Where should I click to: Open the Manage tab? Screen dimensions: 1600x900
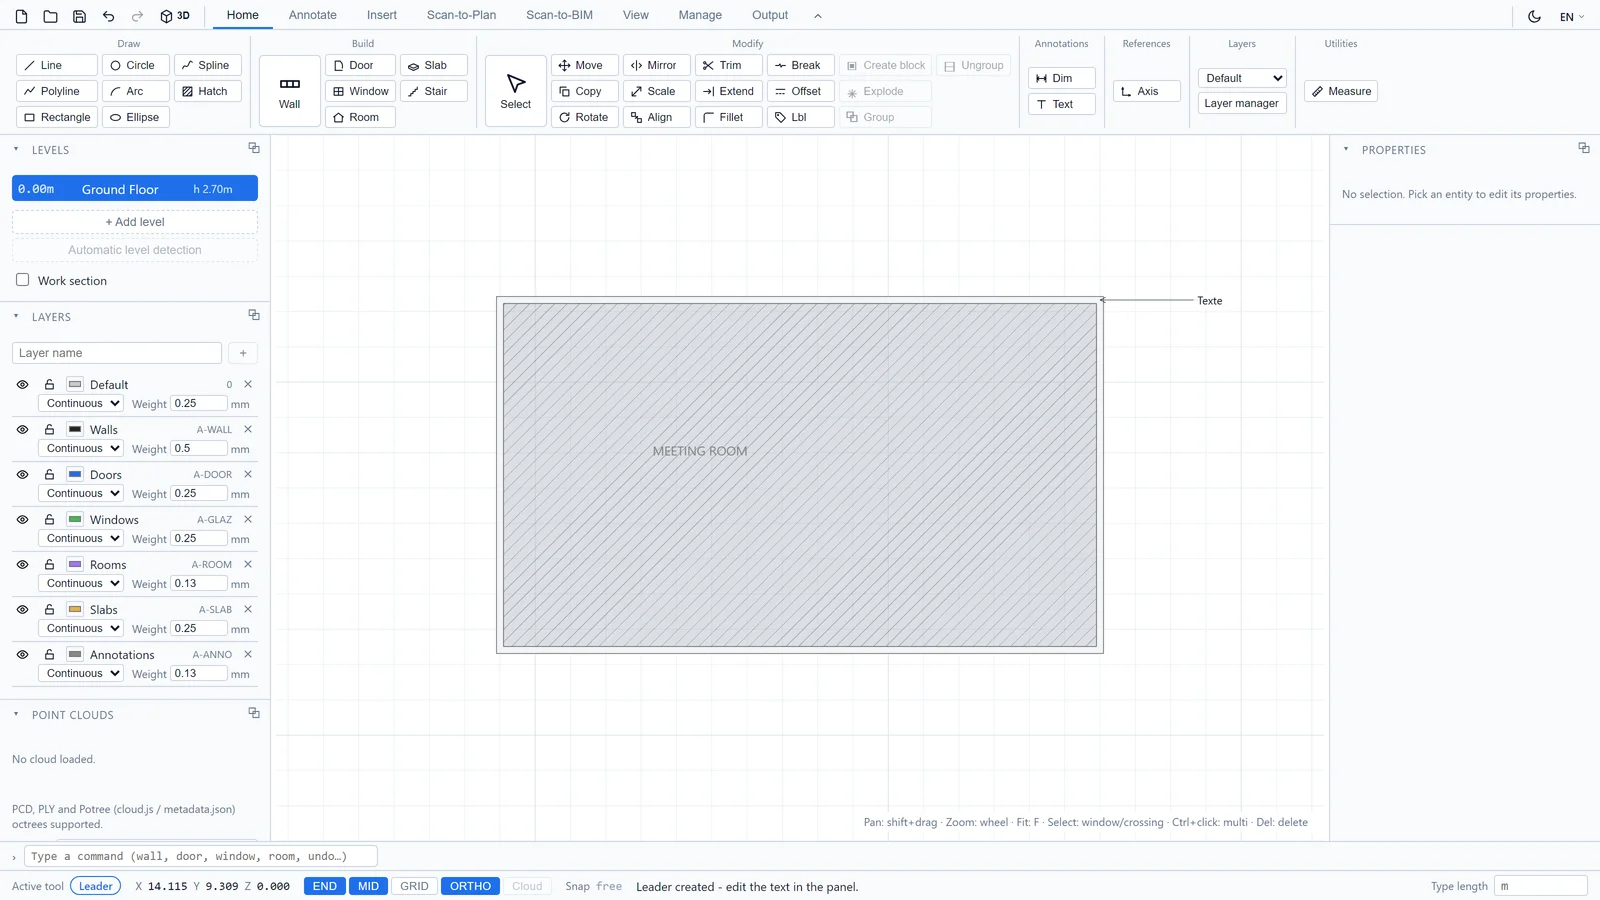pos(700,15)
